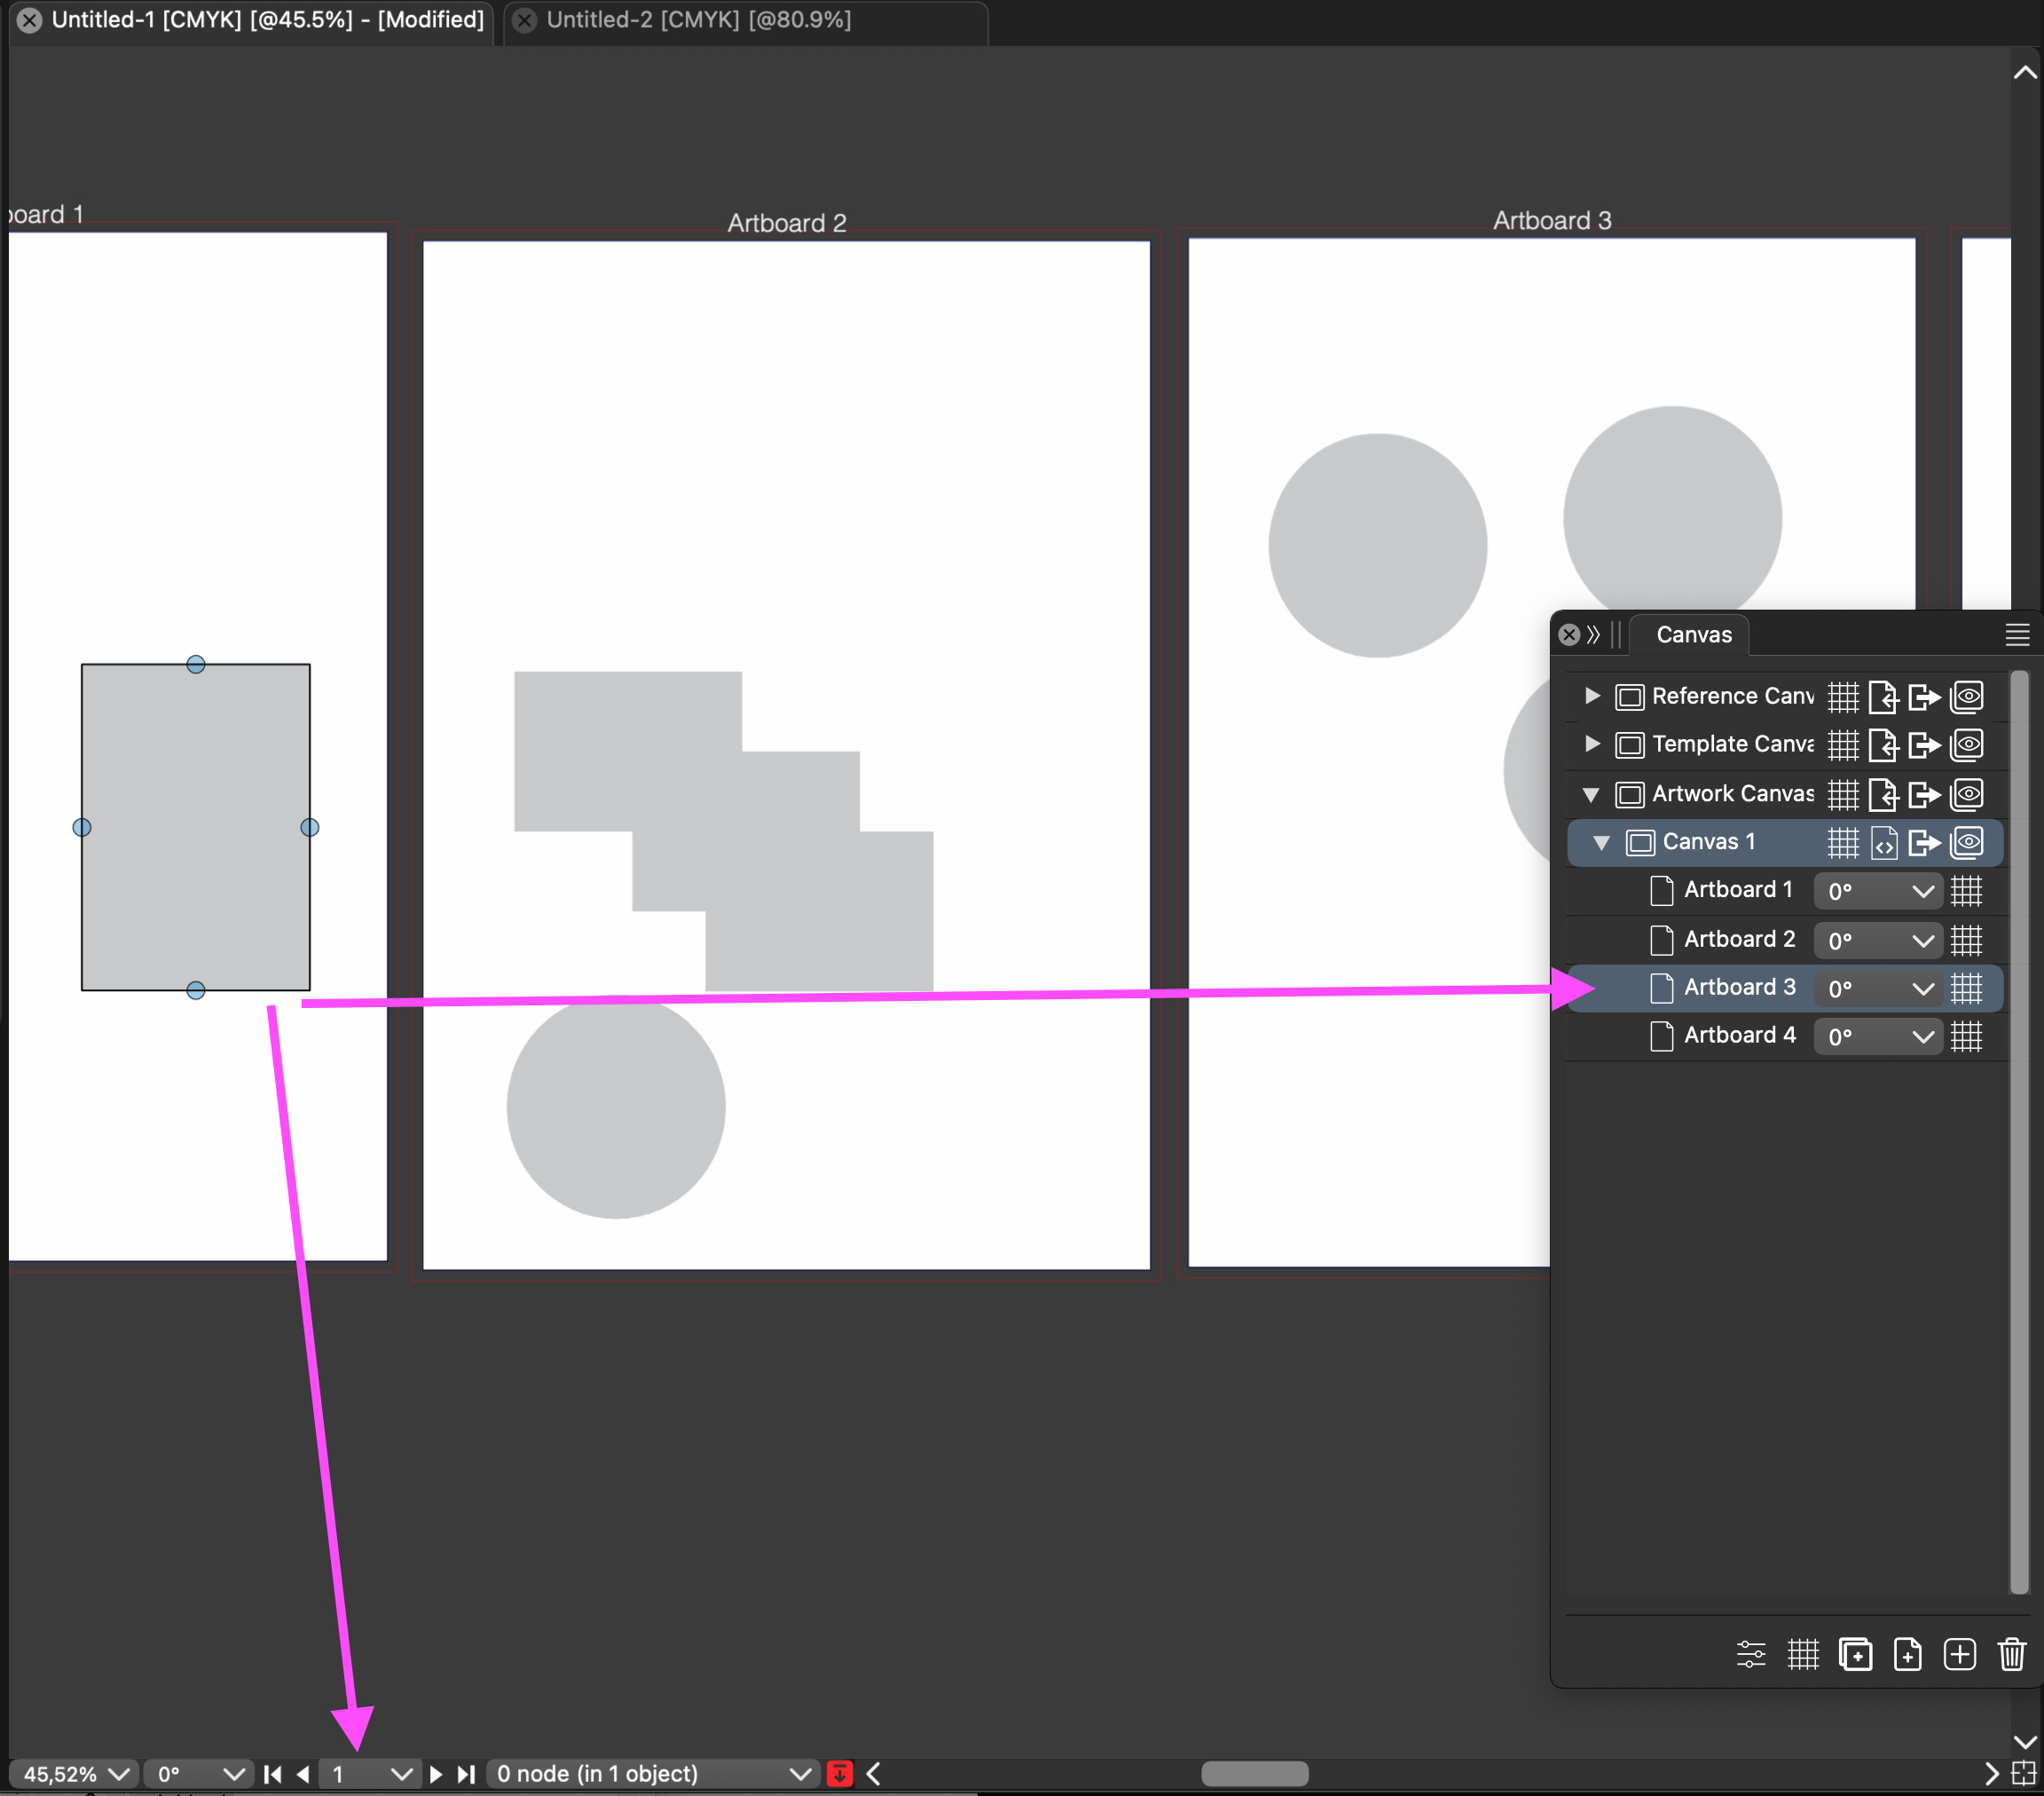The image size is (2044, 1796).
Task: Click the red warning icon in status bar
Action: pyautogui.click(x=840, y=1774)
